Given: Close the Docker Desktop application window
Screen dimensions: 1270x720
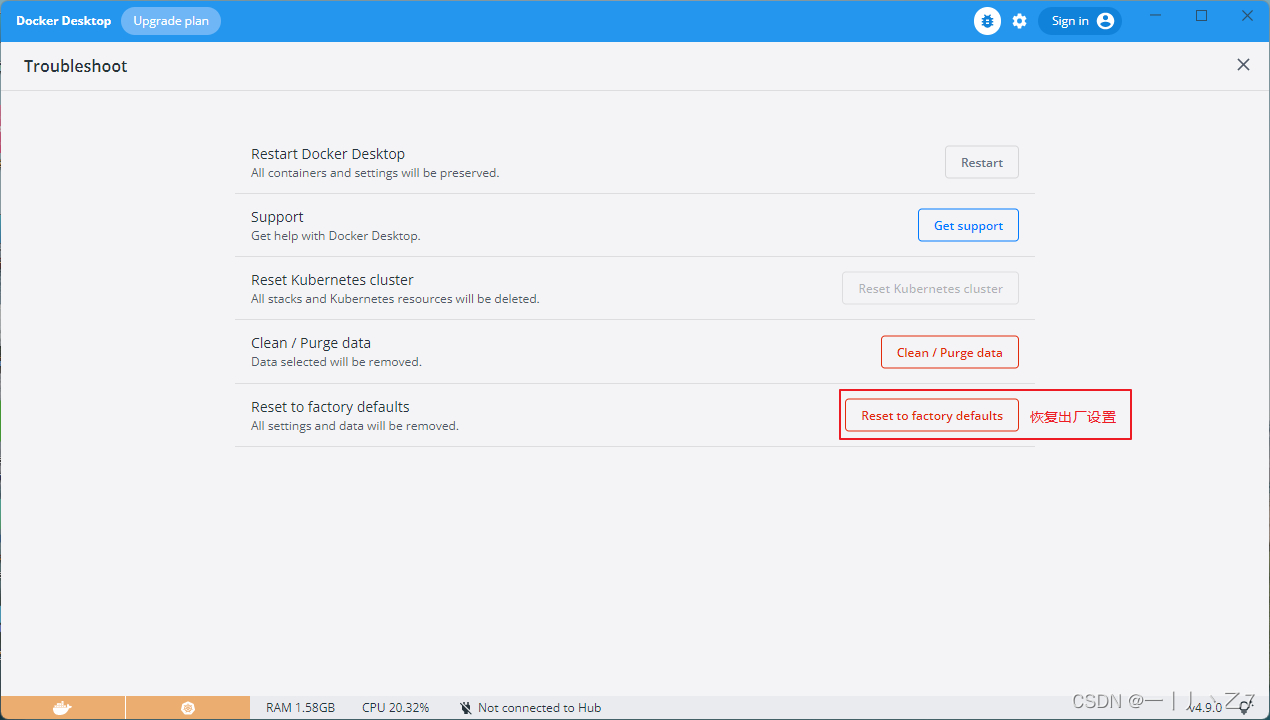Looking at the screenshot, I should [x=1247, y=16].
